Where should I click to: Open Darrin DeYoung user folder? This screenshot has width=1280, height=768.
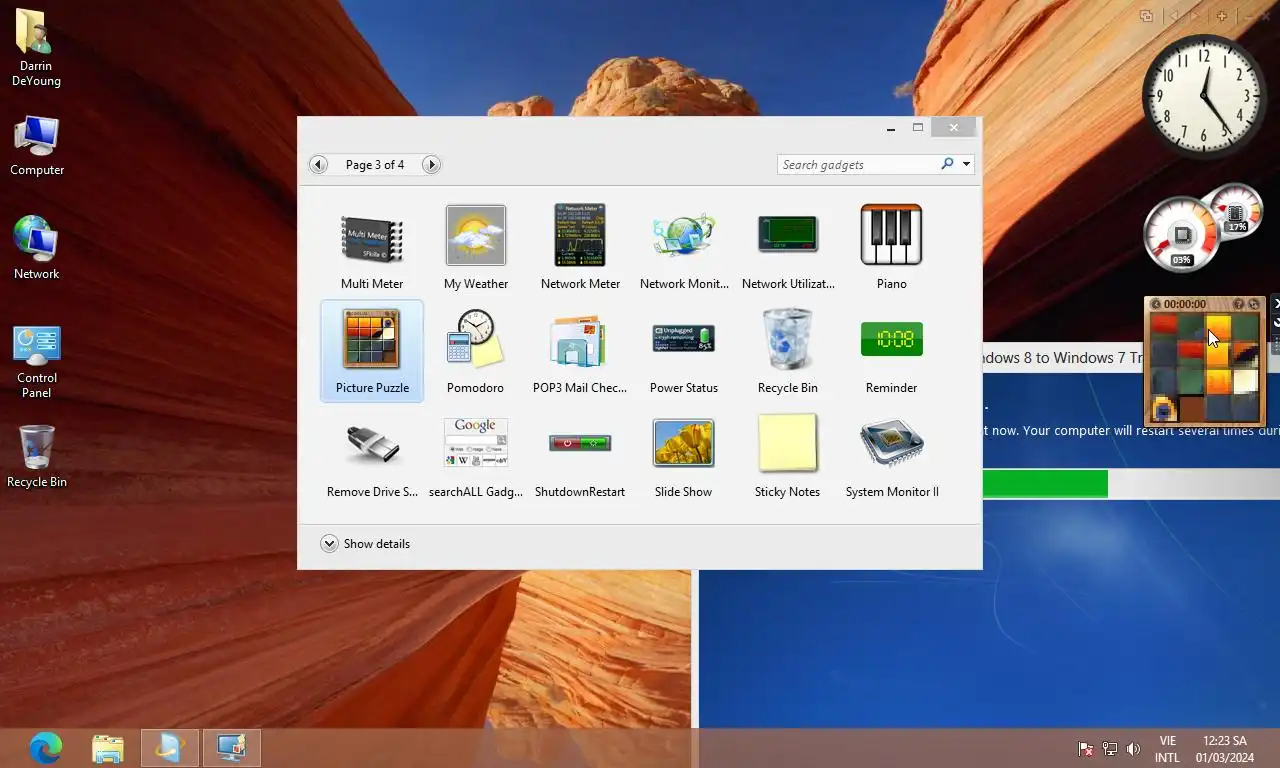tap(36, 48)
